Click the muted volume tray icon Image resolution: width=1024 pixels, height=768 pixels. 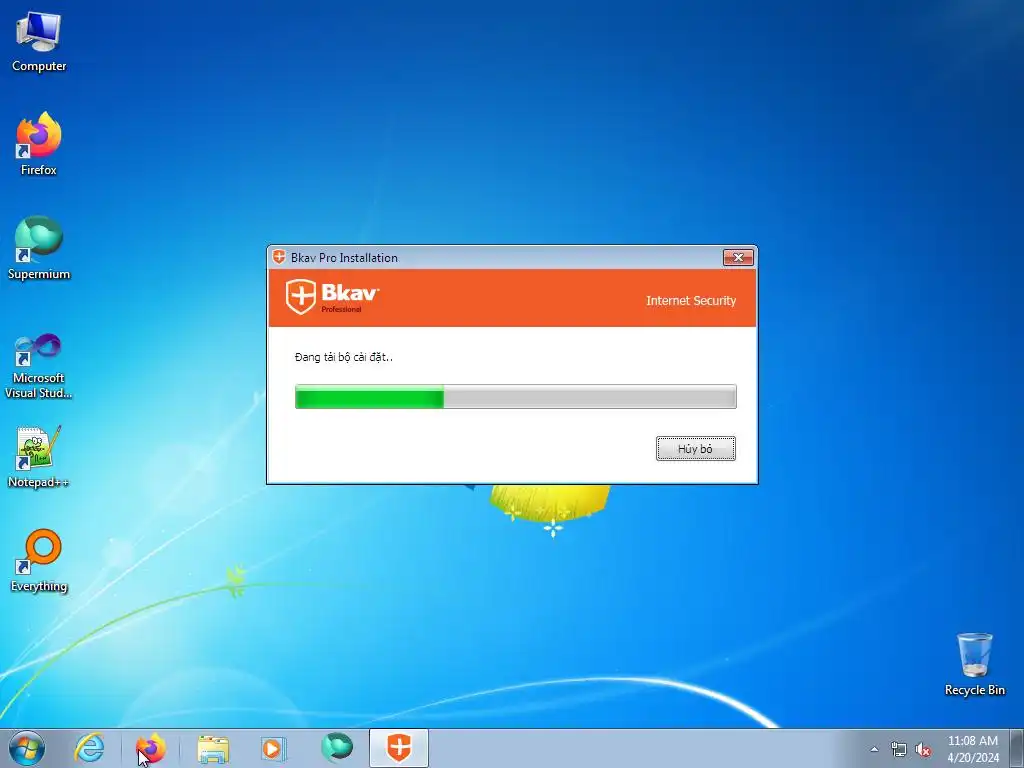923,750
